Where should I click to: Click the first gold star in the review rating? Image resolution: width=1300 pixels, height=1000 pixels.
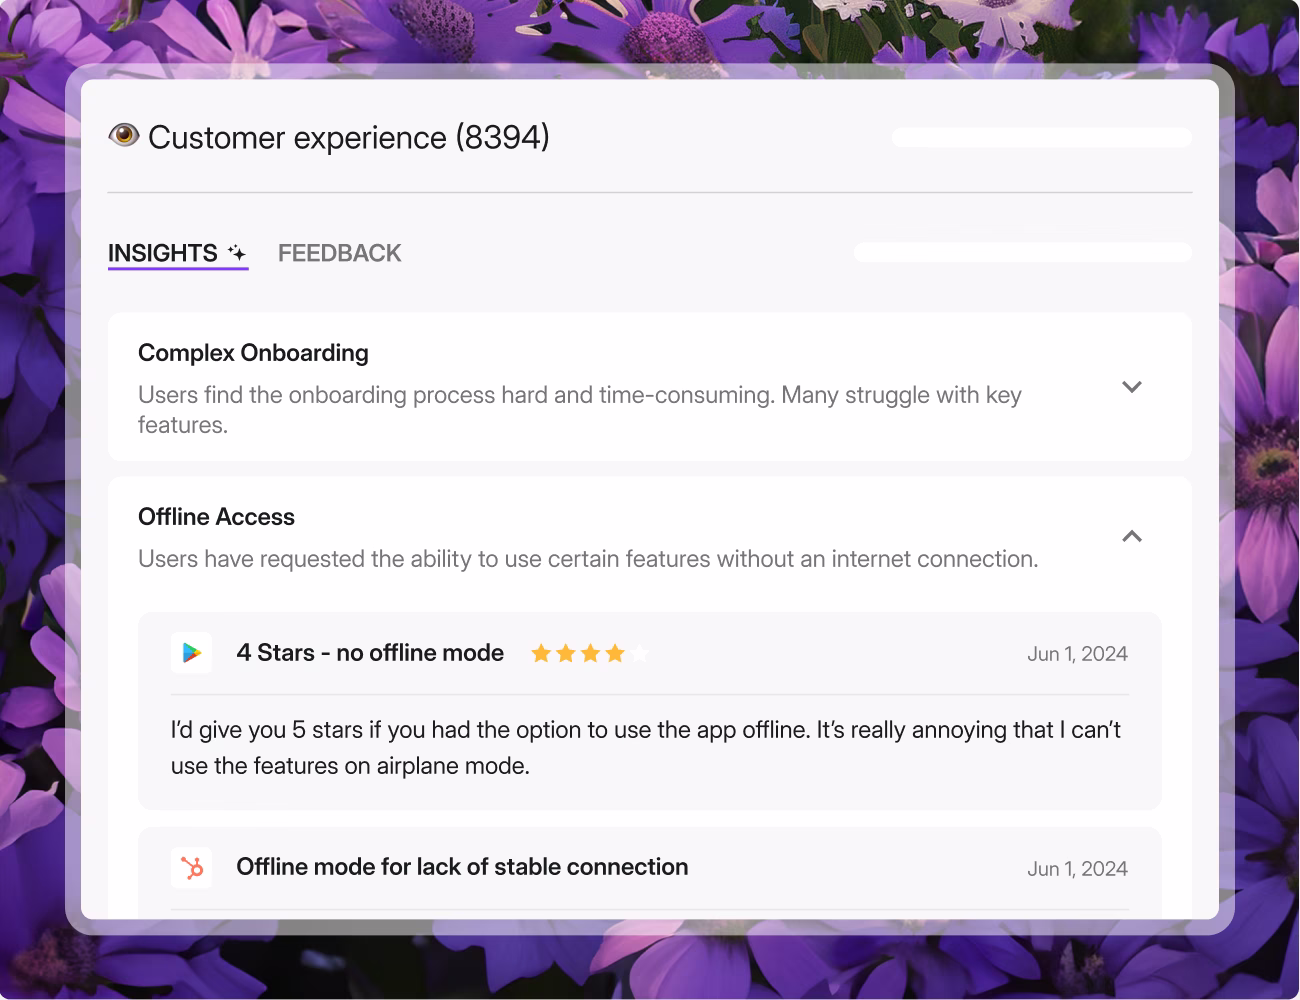tap(539, 653)
